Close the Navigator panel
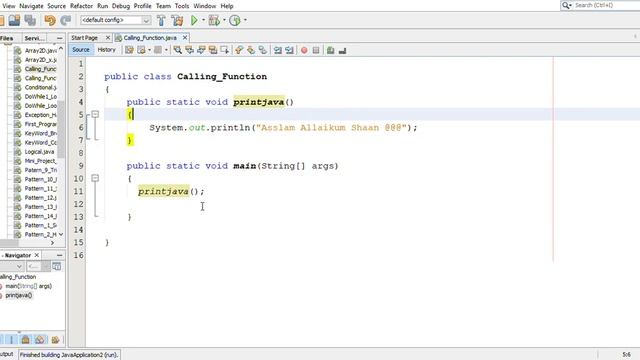This screenshot has width=640, height=360. [36, 255]
